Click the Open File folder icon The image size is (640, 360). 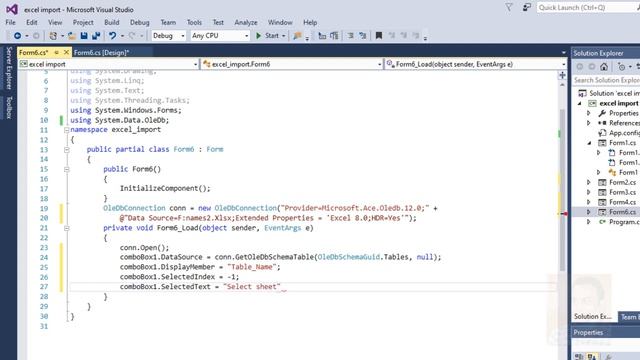72,36
